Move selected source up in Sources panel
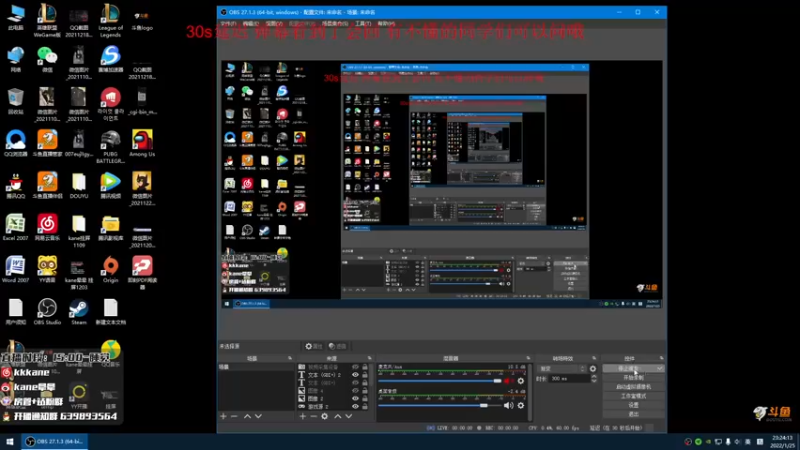The image size is (800, 450). coord(337,416)
